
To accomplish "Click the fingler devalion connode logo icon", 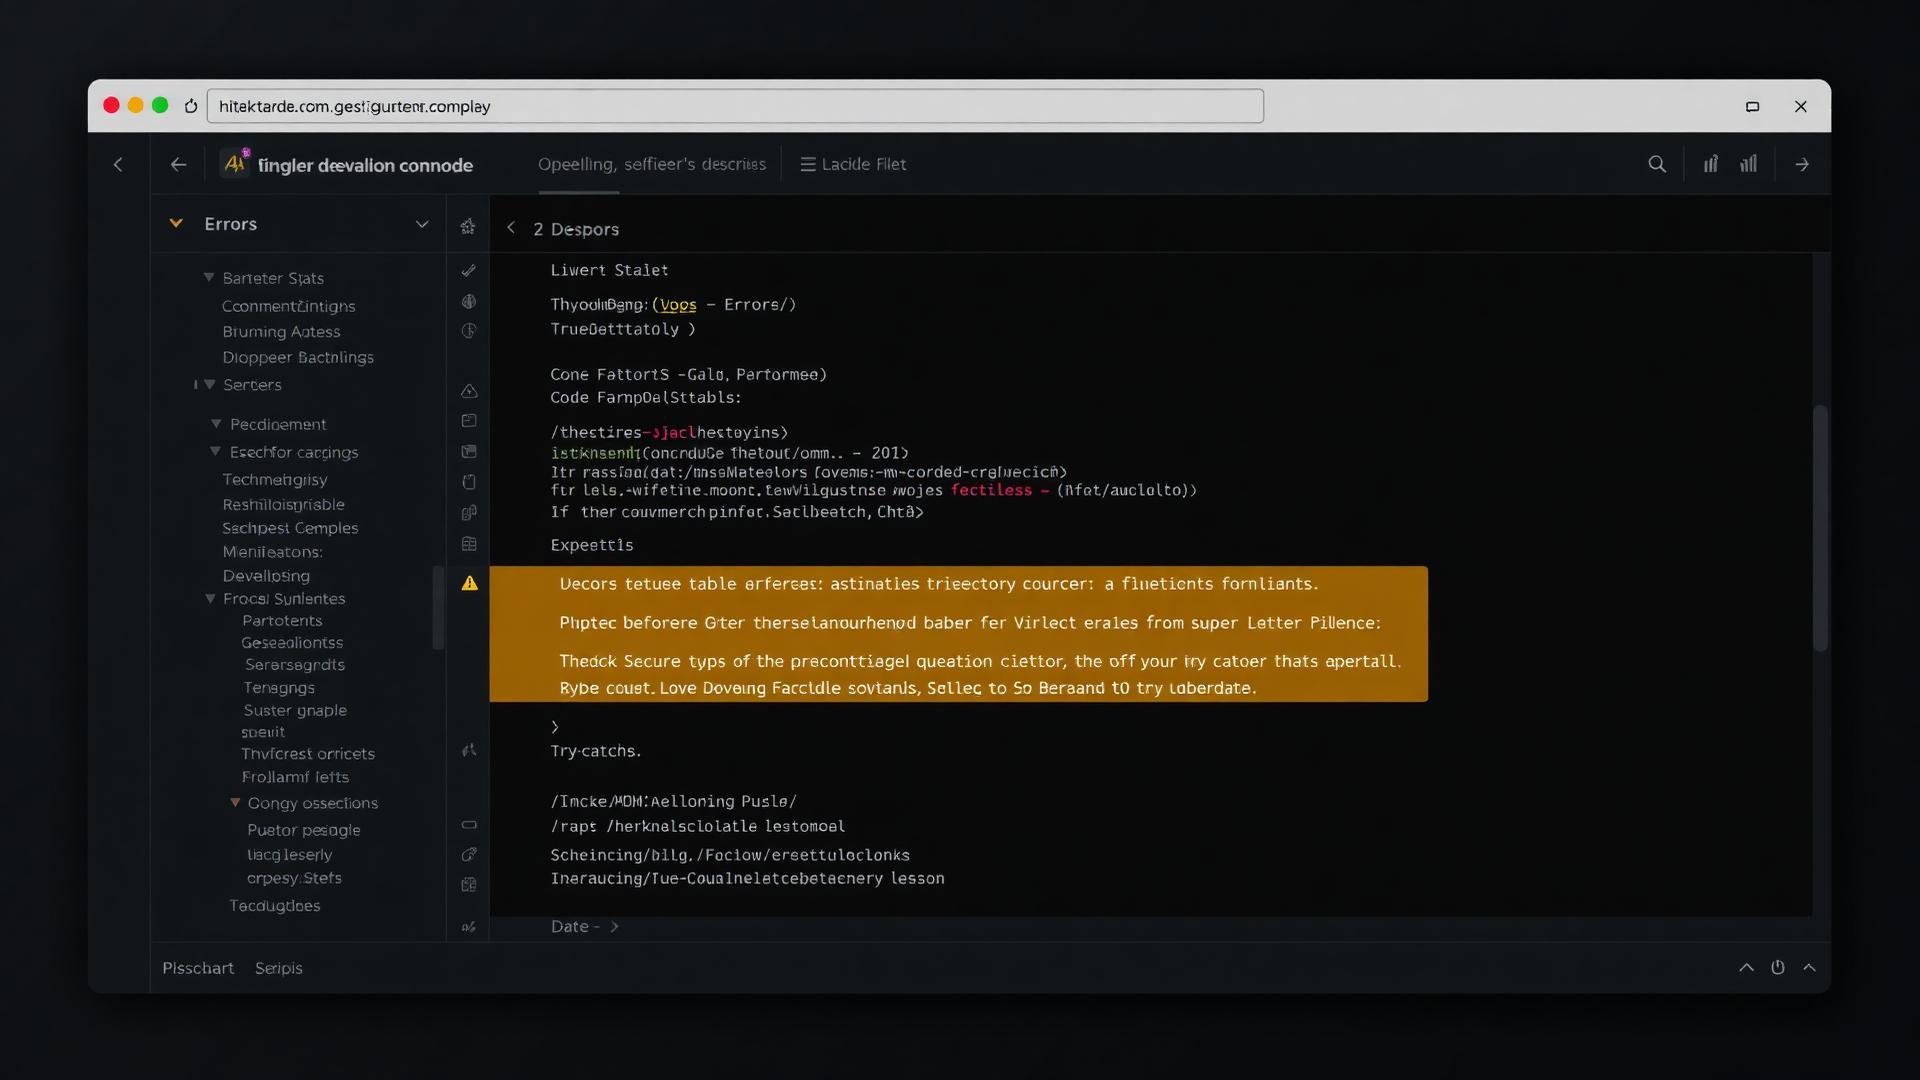I will coord(235,163).
